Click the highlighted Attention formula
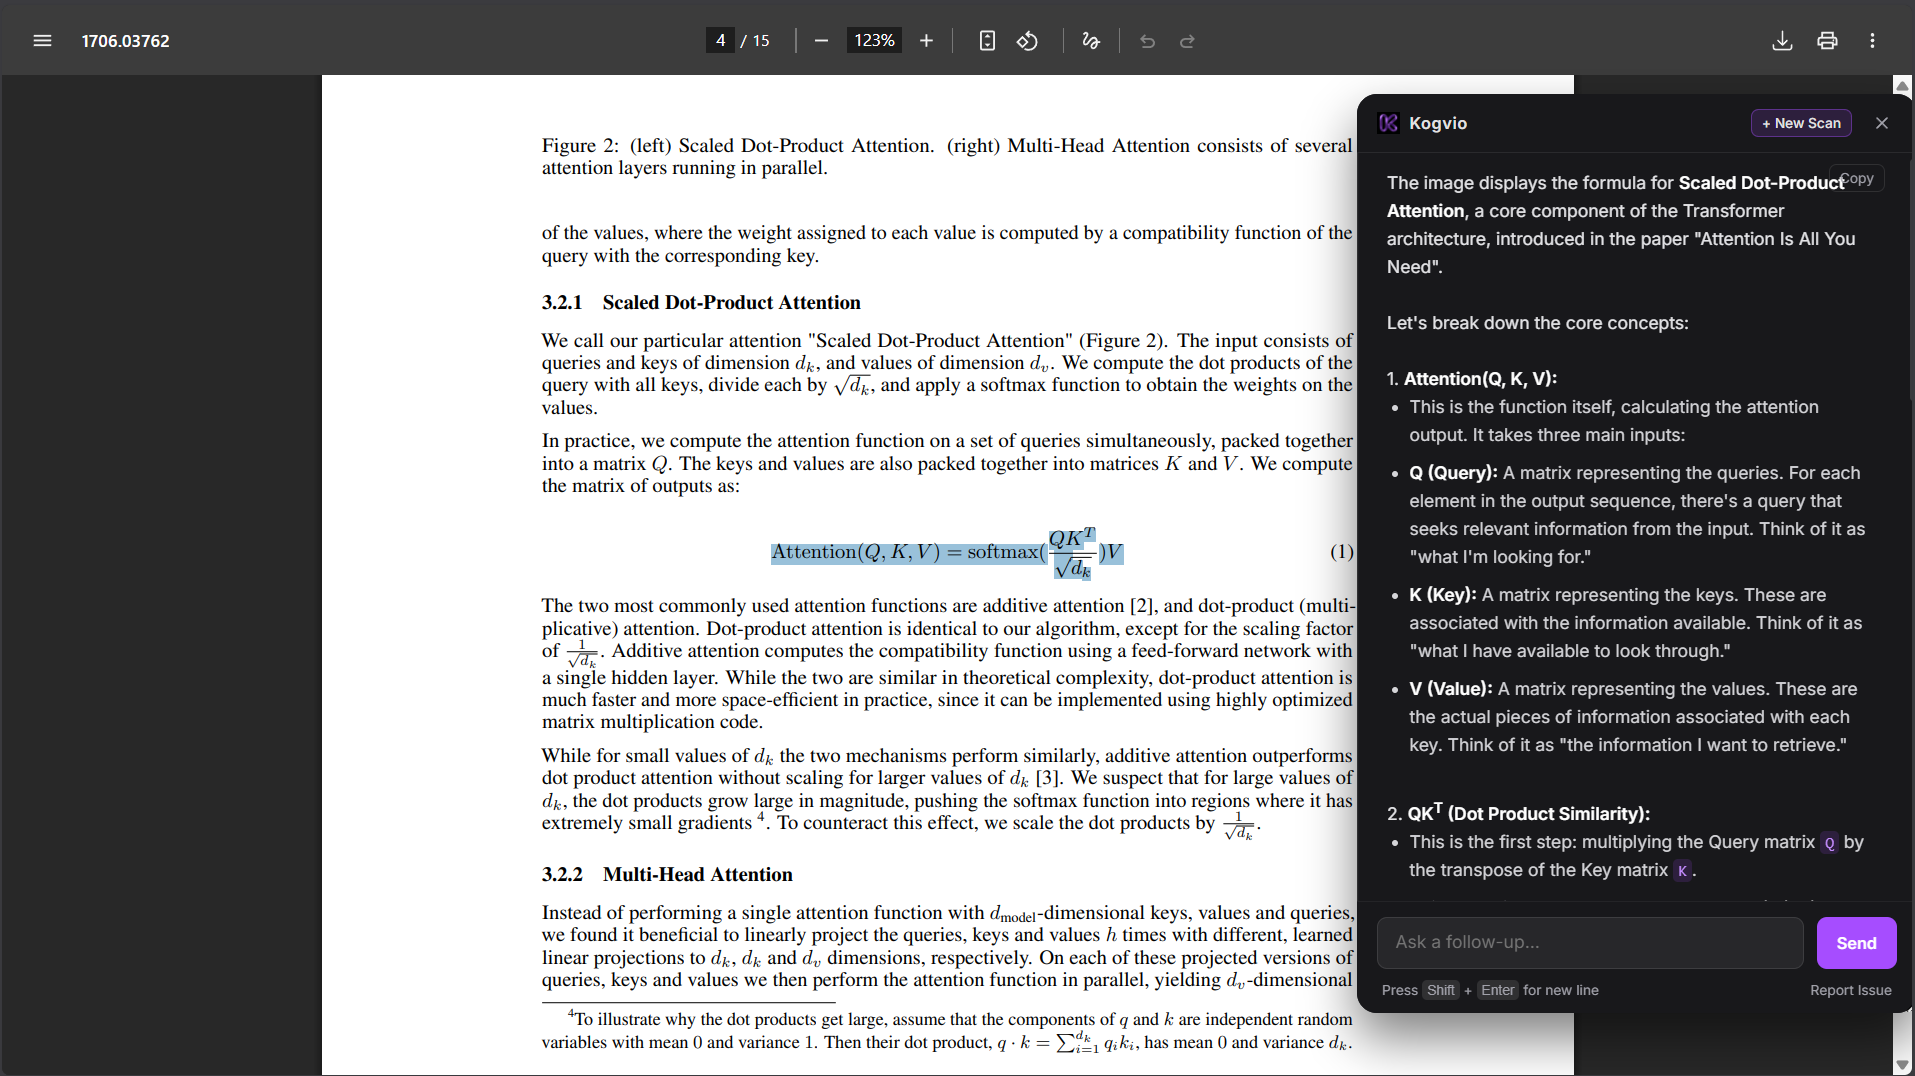The height and width of the screenshot is (1076, 1915). (x=947, y=553)
